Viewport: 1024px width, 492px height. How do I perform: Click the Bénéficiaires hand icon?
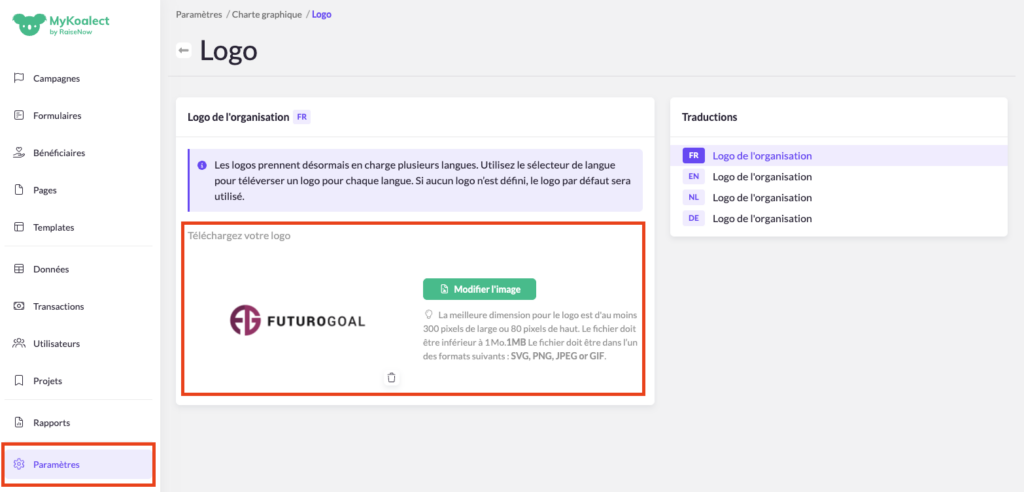pos(18,153)
